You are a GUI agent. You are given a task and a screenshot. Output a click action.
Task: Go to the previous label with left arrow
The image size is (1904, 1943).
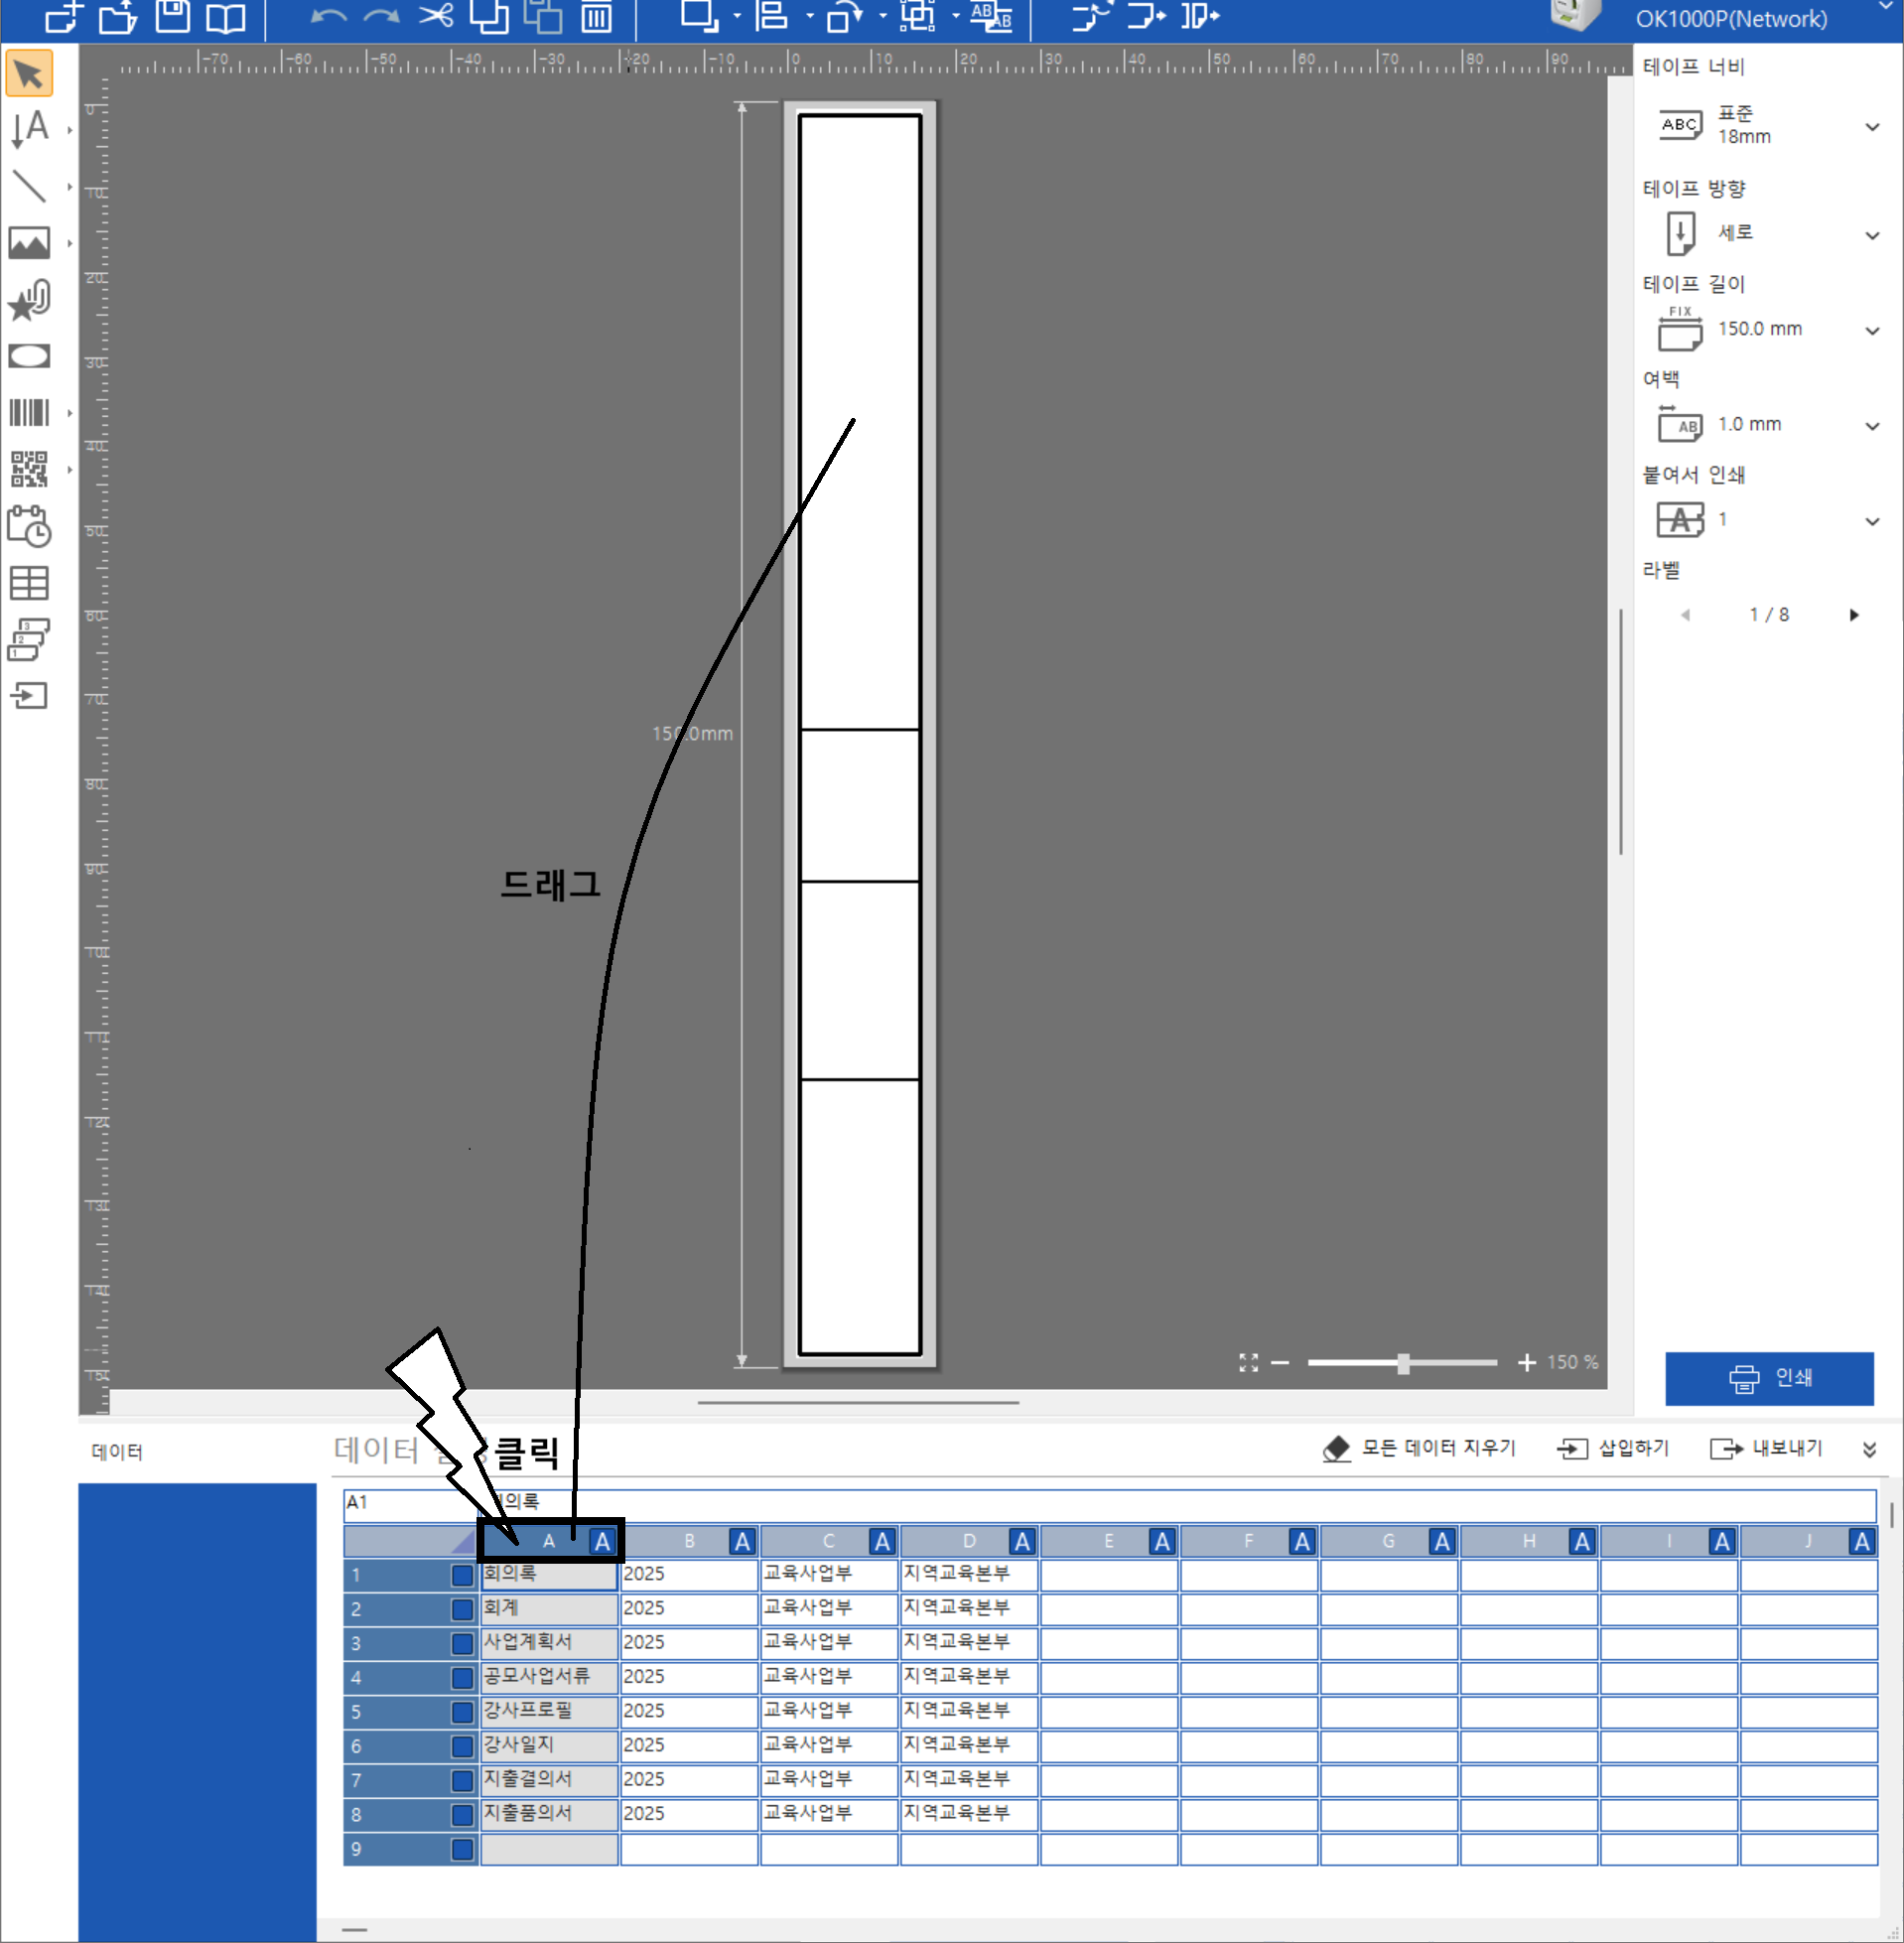click(1686, 615)
